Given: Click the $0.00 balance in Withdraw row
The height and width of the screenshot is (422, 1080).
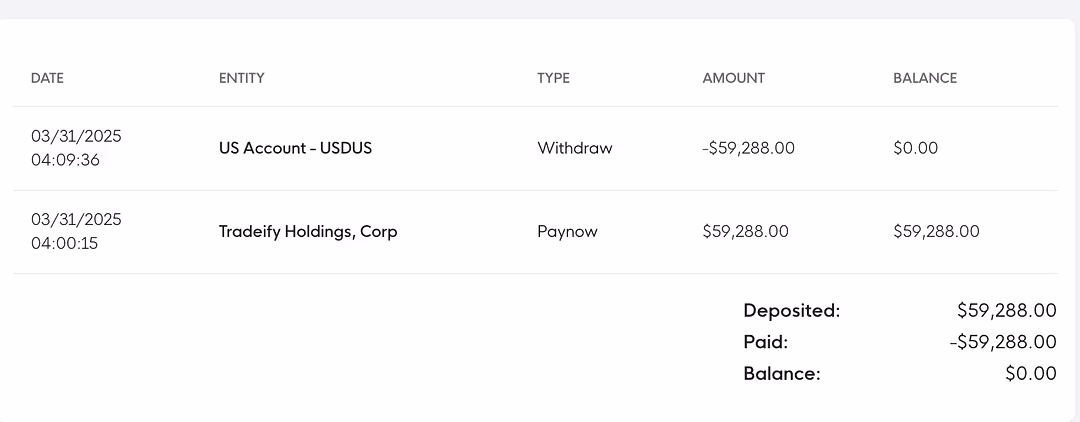Looking at the screenshot, I should [x=915, y=148].
